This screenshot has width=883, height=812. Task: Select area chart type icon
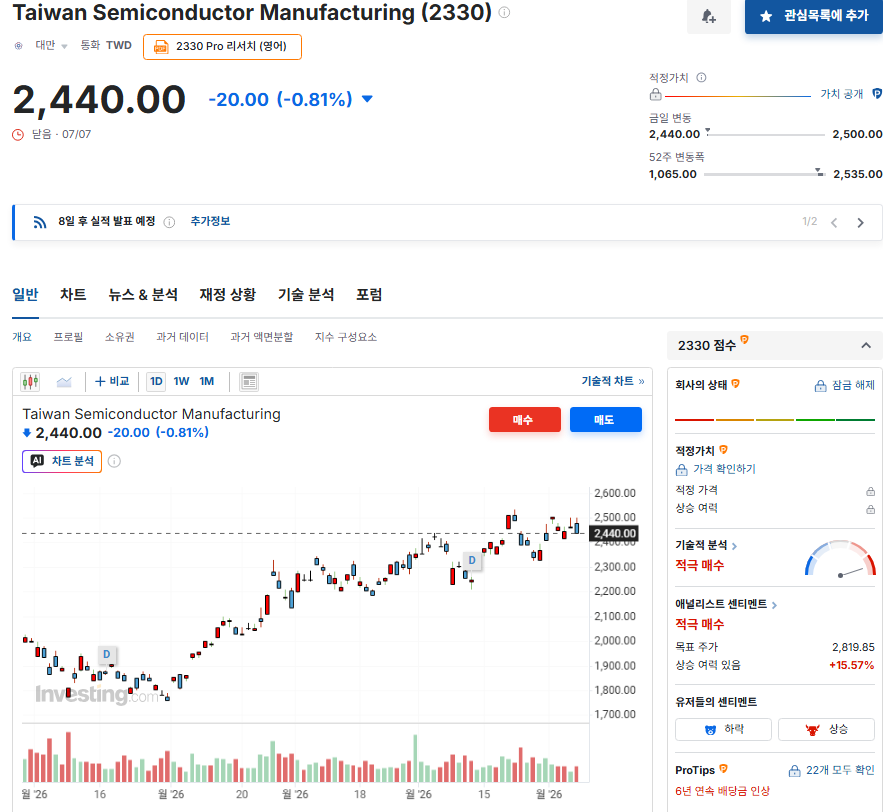pos(64,382)
